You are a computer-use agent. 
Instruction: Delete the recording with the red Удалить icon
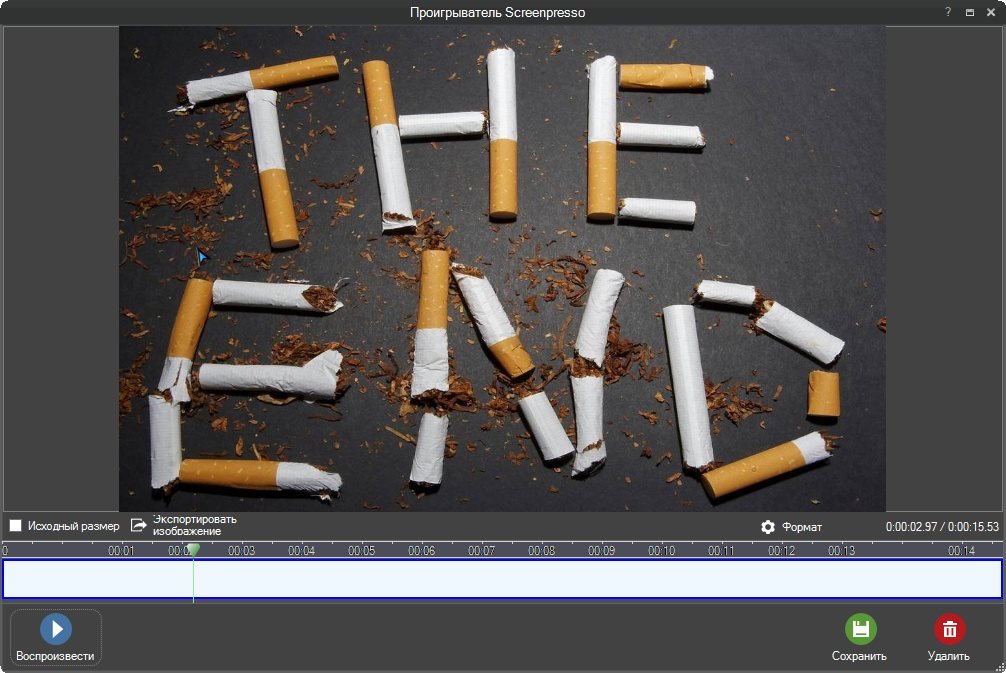950,629
